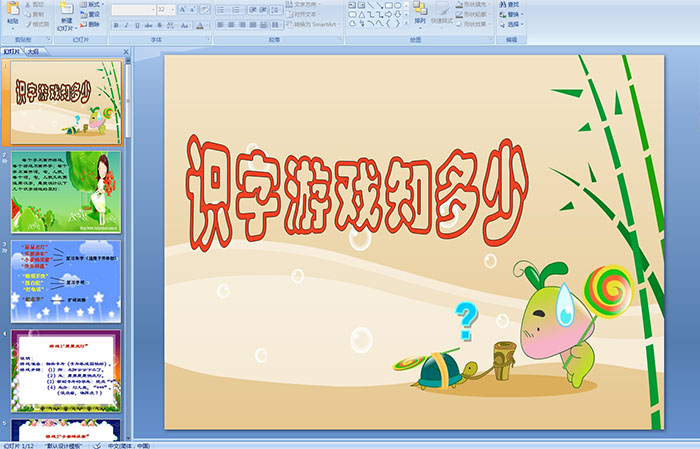700x449 pixels.
Task: Close the slide thumbnail pane
Action: click(126, 52)
